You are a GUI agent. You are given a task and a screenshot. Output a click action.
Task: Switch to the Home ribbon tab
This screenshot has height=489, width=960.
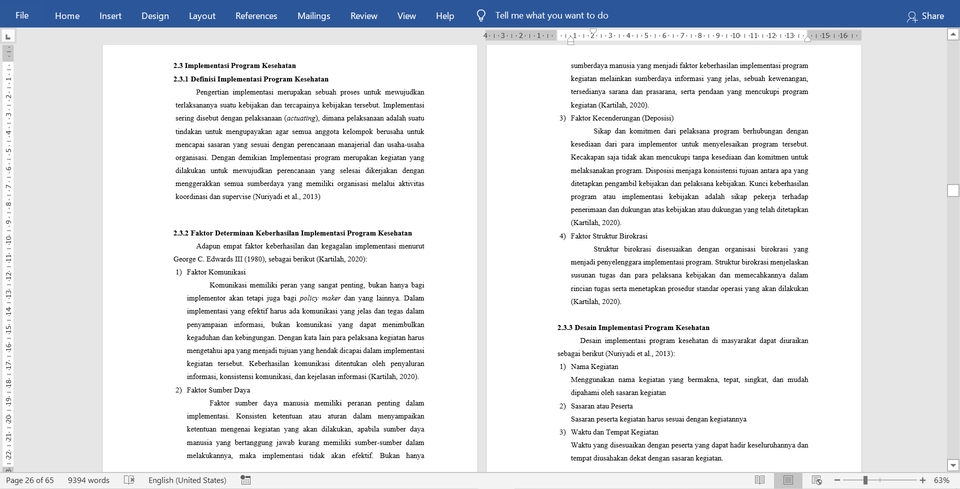67,16
